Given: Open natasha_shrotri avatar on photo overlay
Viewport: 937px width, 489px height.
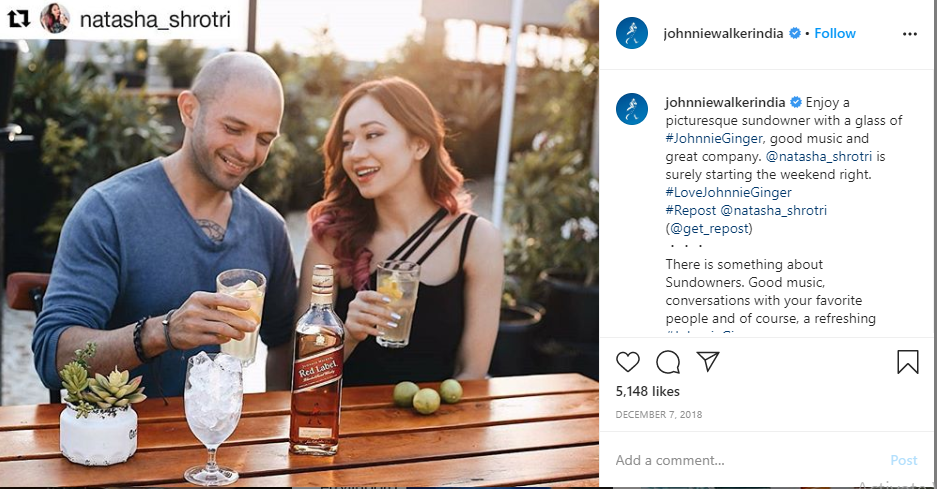Looking at the screenshot, I should pyautogui.click(x=54, y=19).
